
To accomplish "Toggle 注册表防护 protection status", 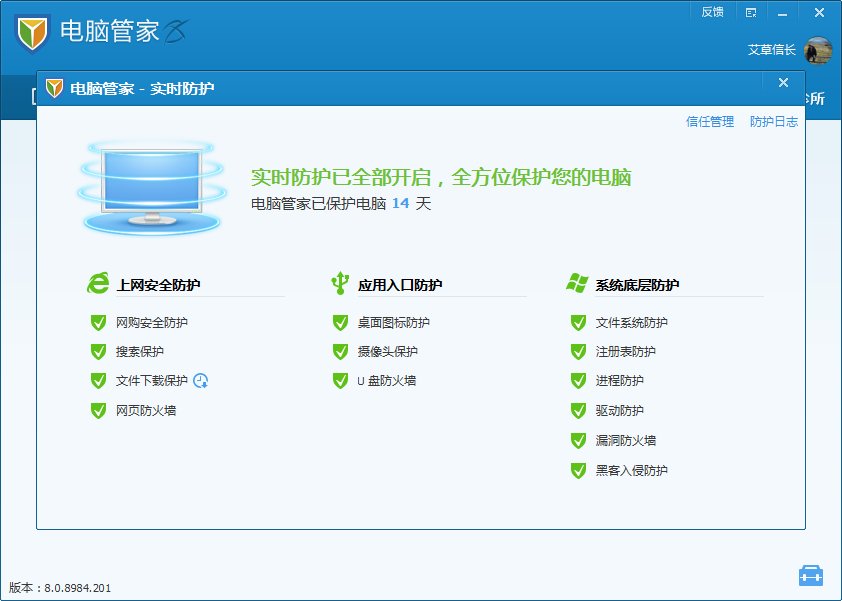I will pyautogui.click(x=578, y=352).
